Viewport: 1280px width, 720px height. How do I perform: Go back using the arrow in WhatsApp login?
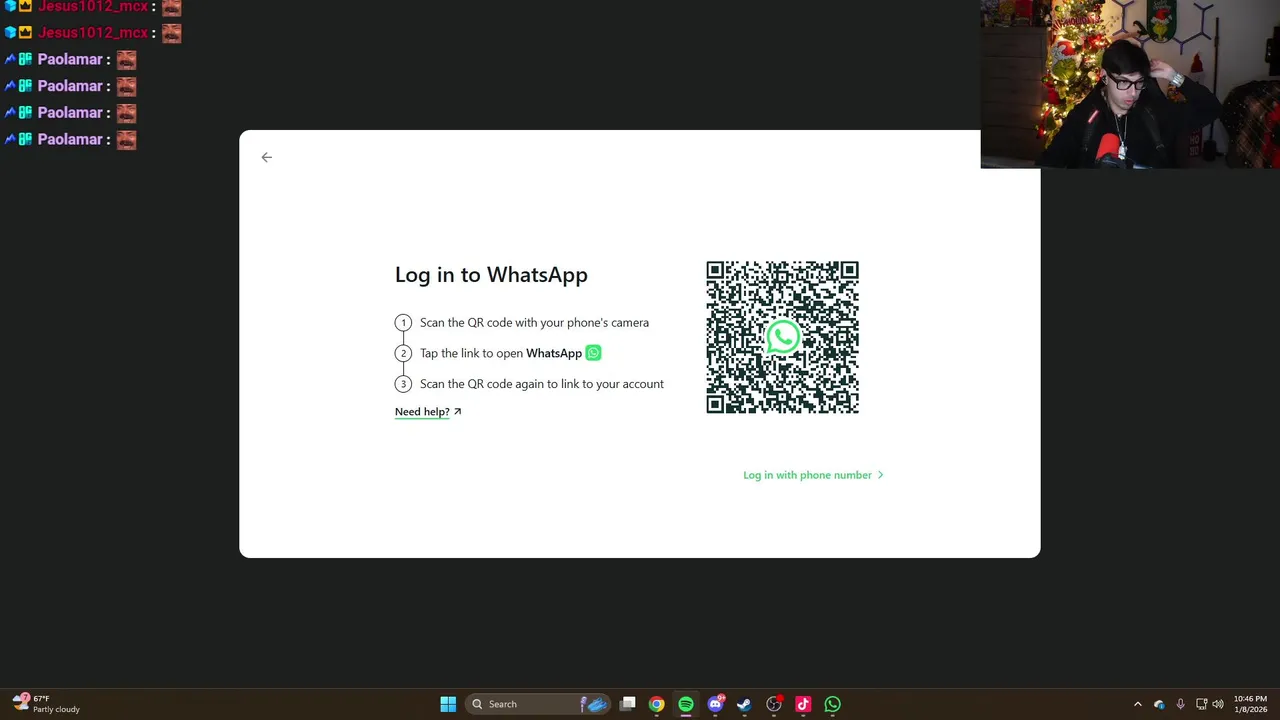tap(266, 157)
